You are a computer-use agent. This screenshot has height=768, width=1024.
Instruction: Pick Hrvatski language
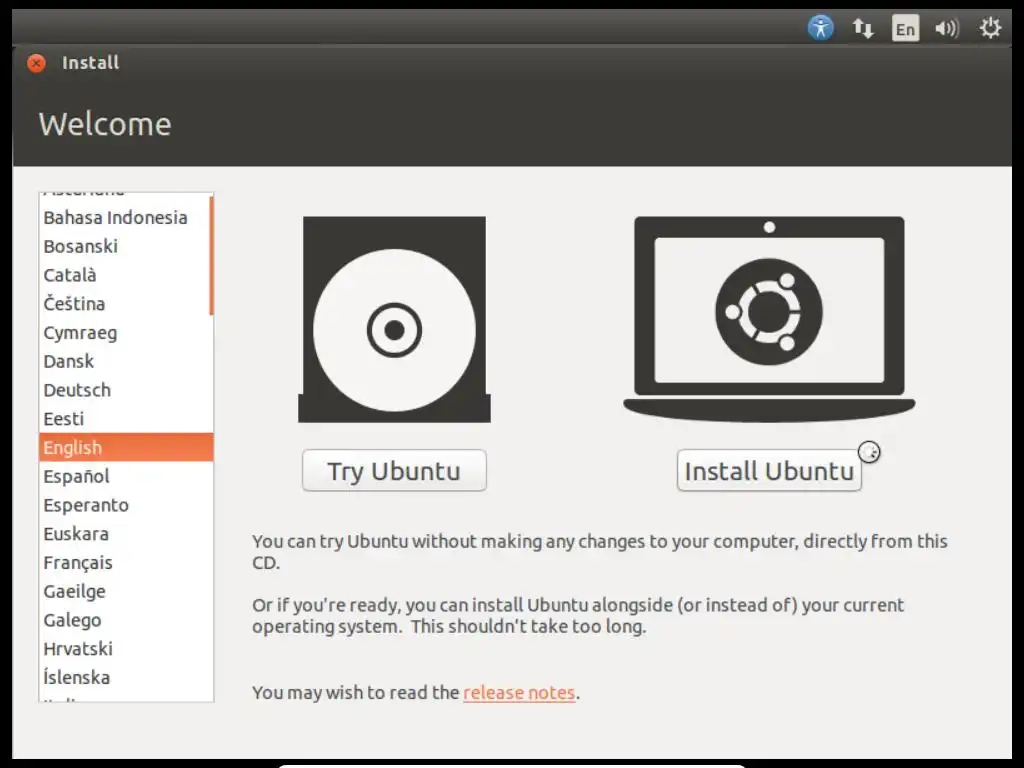(126, 648)
